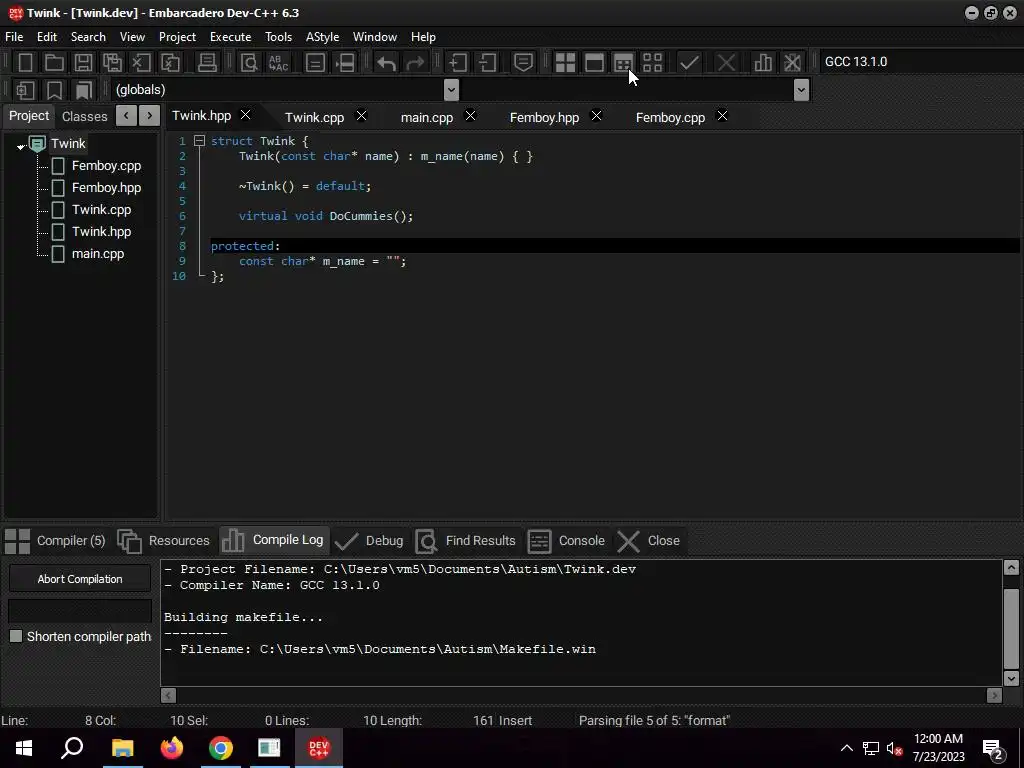The image size is (1024, 768).
Task: Select Femboy.cpp in the project tree
Action: tap(106, 166)
